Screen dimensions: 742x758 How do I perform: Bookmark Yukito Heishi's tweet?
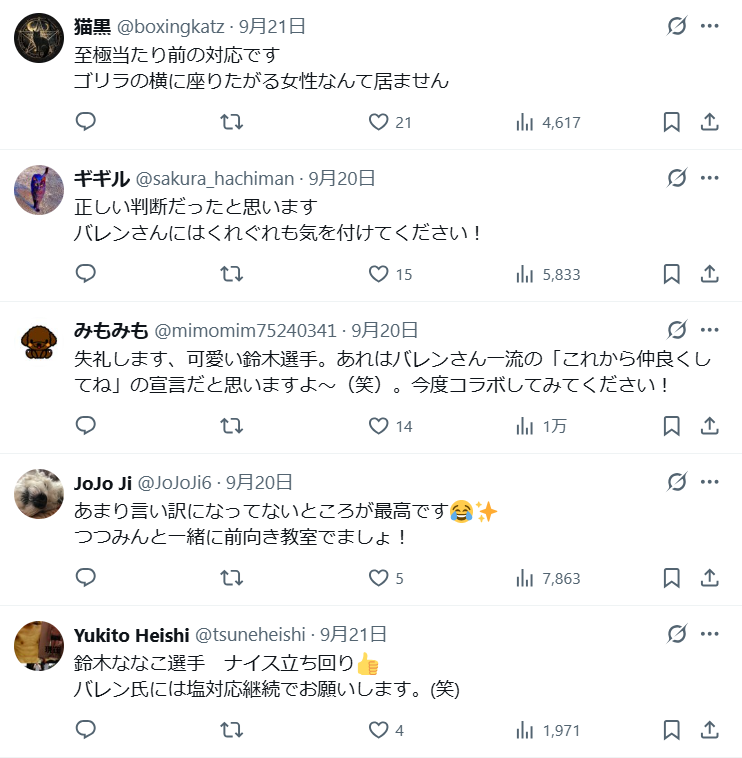[x=671, y=730]
